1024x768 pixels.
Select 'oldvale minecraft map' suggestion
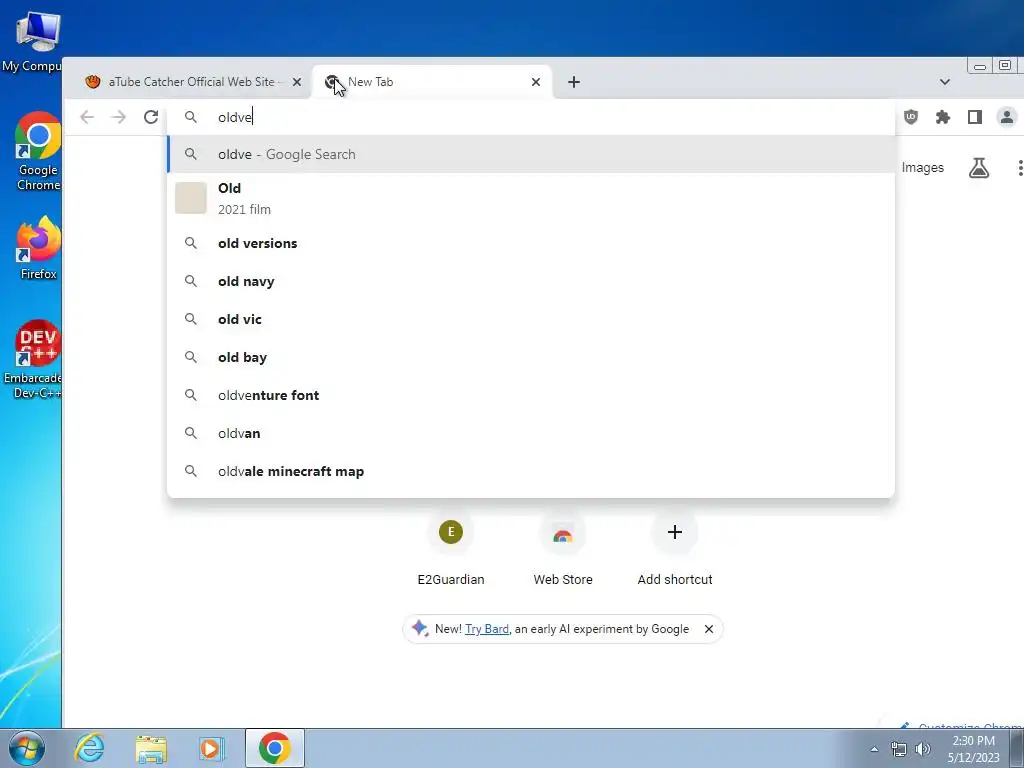click(x=530, y=471)
